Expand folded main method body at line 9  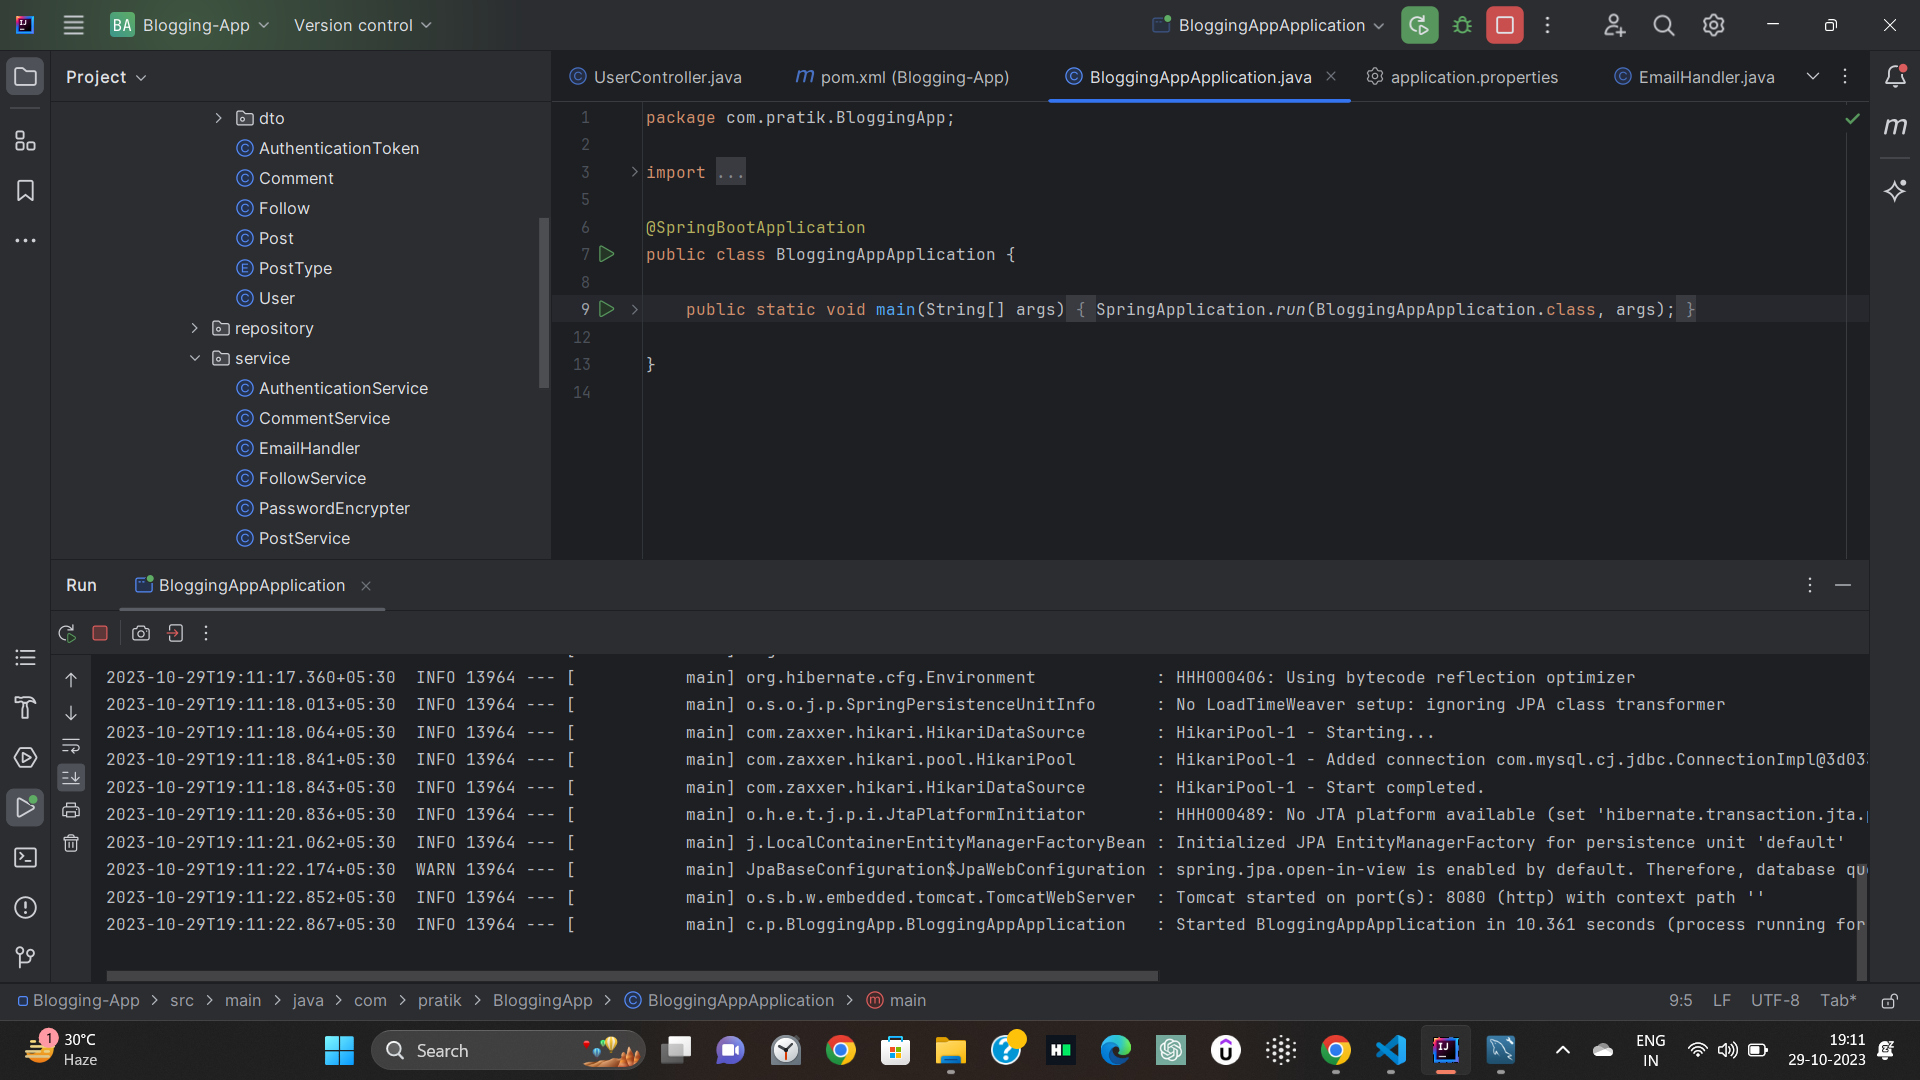coord(635,309)
